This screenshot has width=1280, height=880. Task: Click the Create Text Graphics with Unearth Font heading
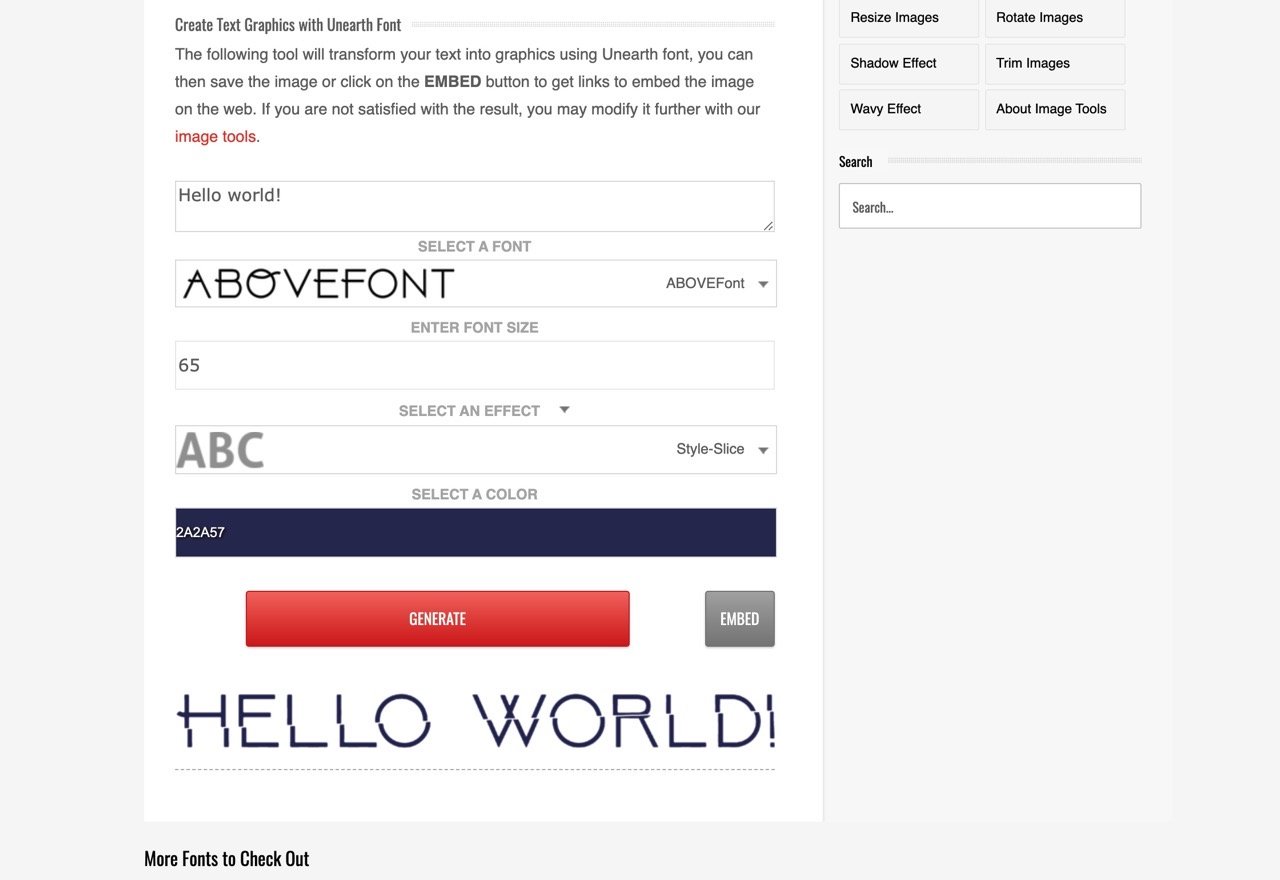(x=288, y=25)
